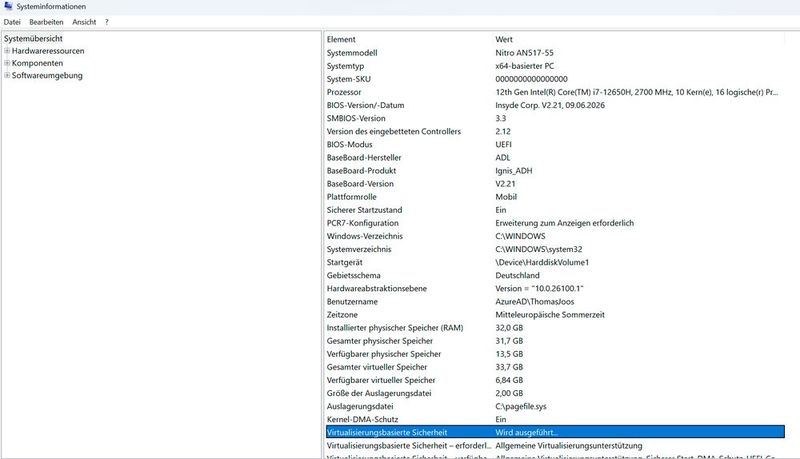Click the Mitteleuropäische Sommerzeit value
This screenshot has height=459, width=800.
550,315
